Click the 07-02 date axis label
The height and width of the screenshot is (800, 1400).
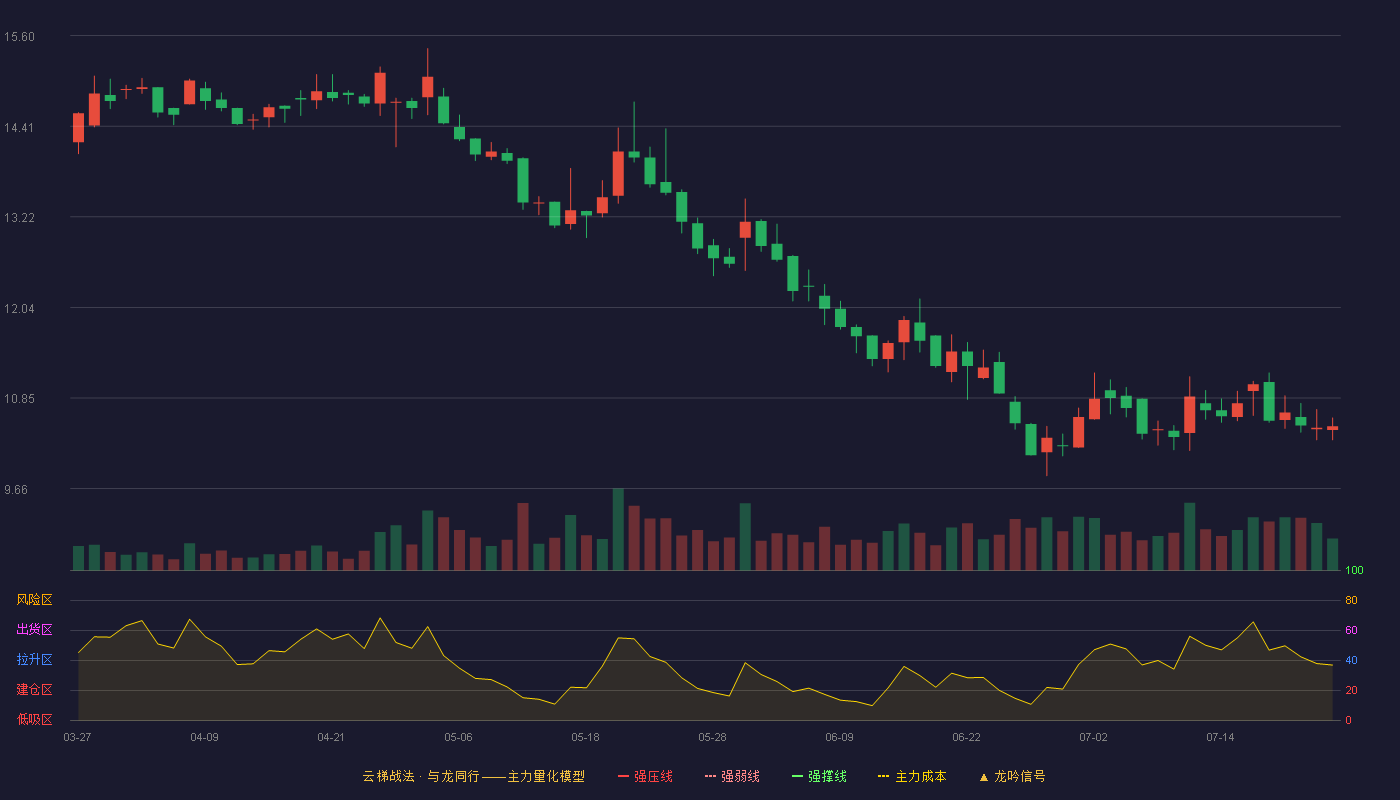[x=1093, y=737]
